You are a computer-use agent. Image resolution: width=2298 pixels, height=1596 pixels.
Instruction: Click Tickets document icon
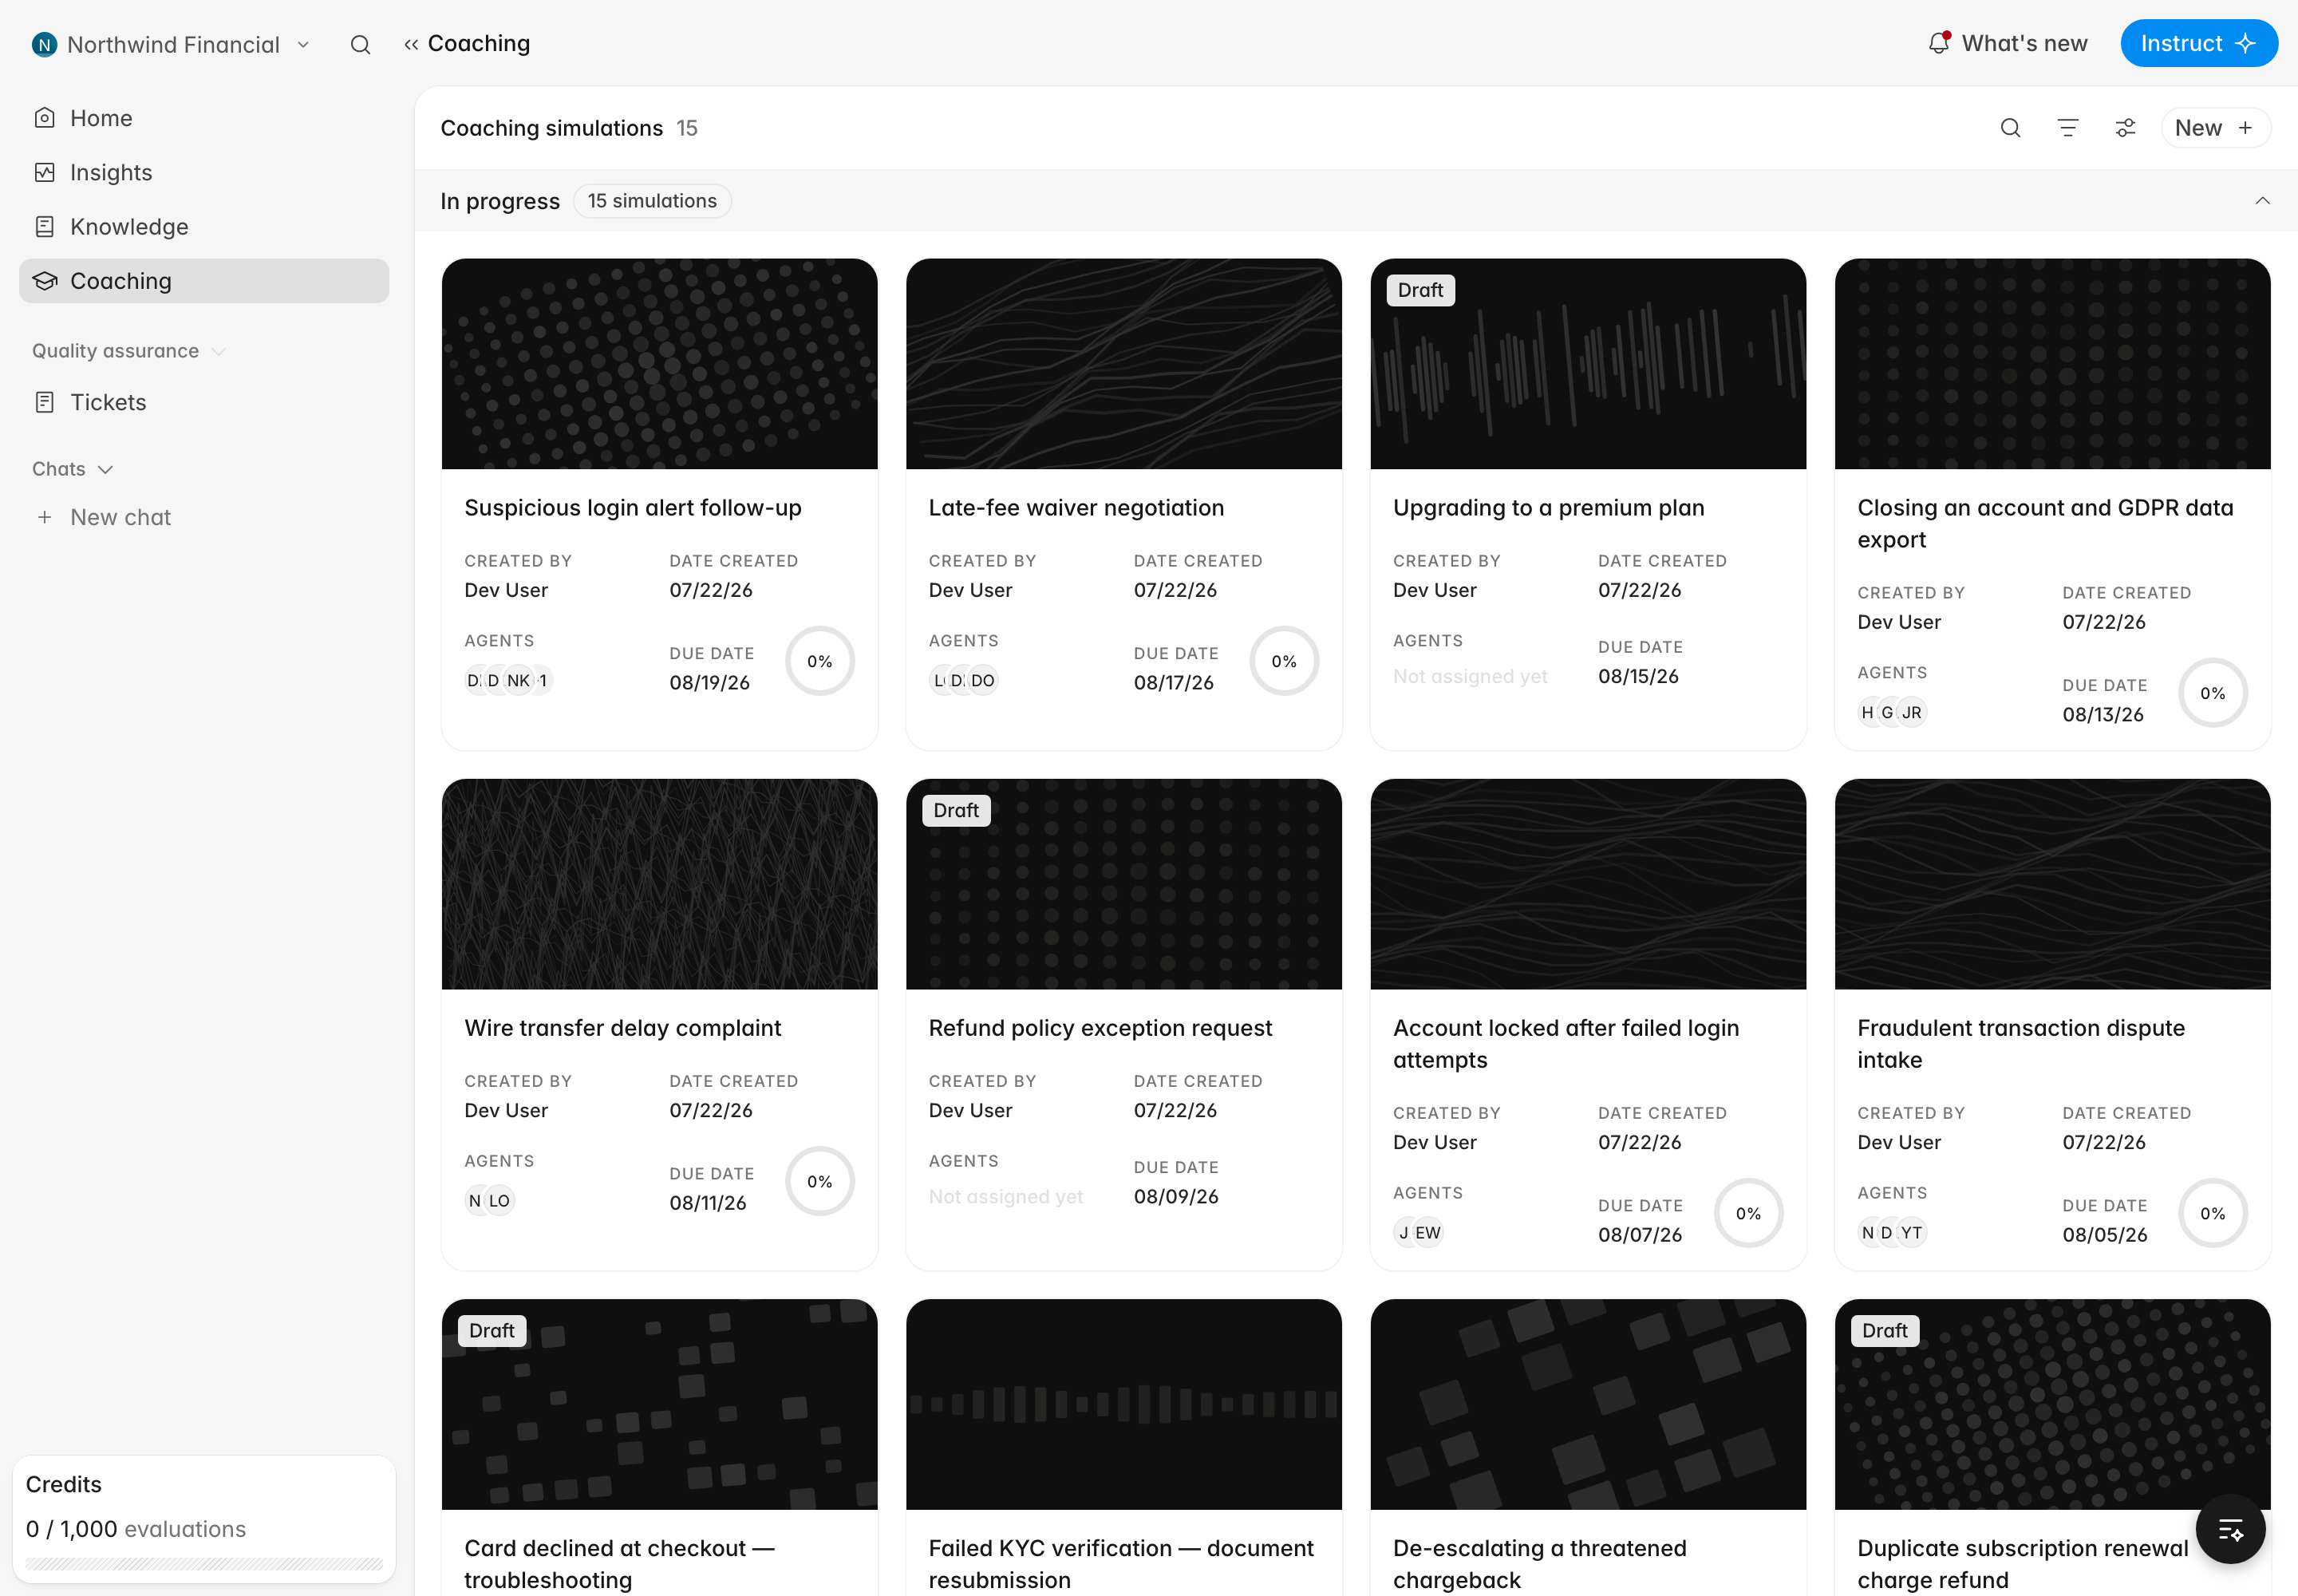(x=44, y=402)
